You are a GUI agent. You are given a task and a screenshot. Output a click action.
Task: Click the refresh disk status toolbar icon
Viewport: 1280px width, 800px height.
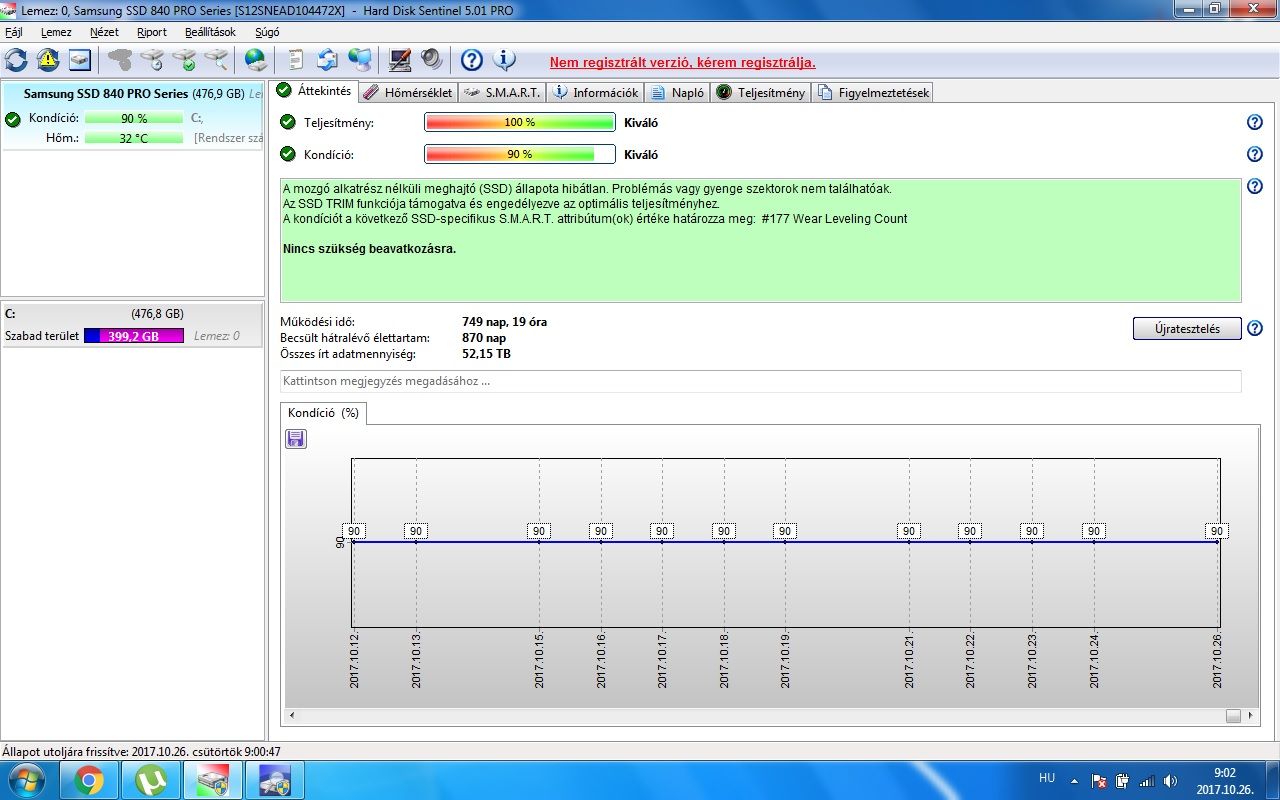tap(16, 60)
